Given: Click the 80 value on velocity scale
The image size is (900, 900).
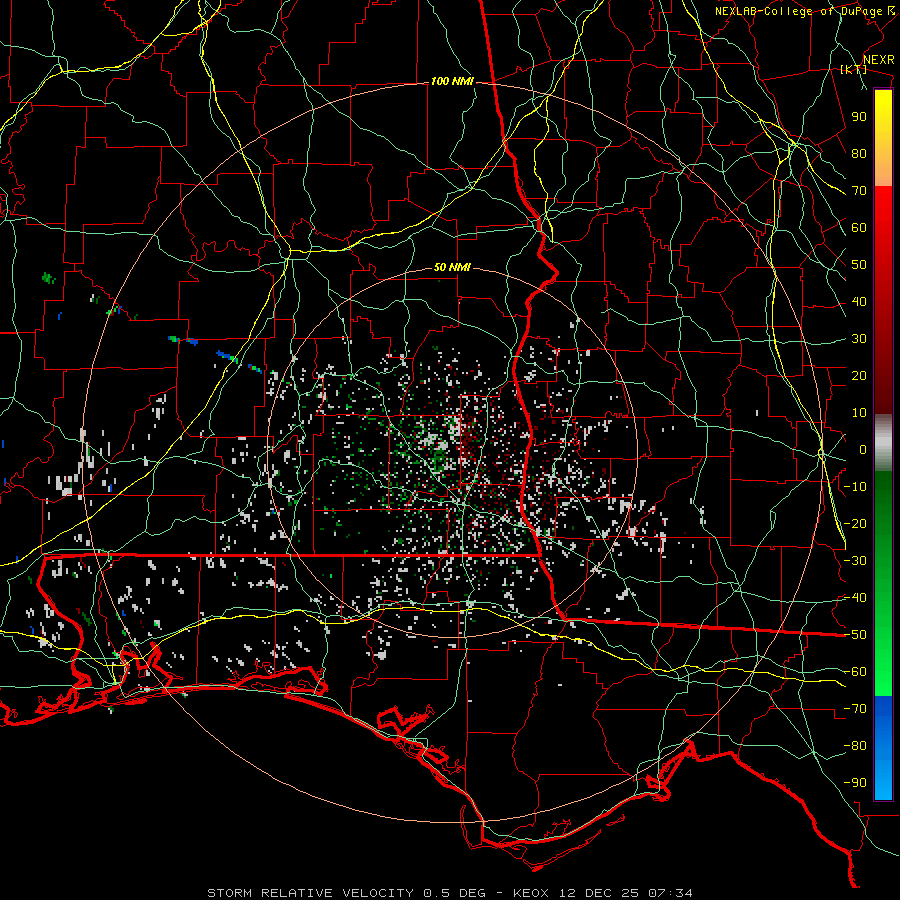Looking at the screenshot, I should tap(859, 154).
